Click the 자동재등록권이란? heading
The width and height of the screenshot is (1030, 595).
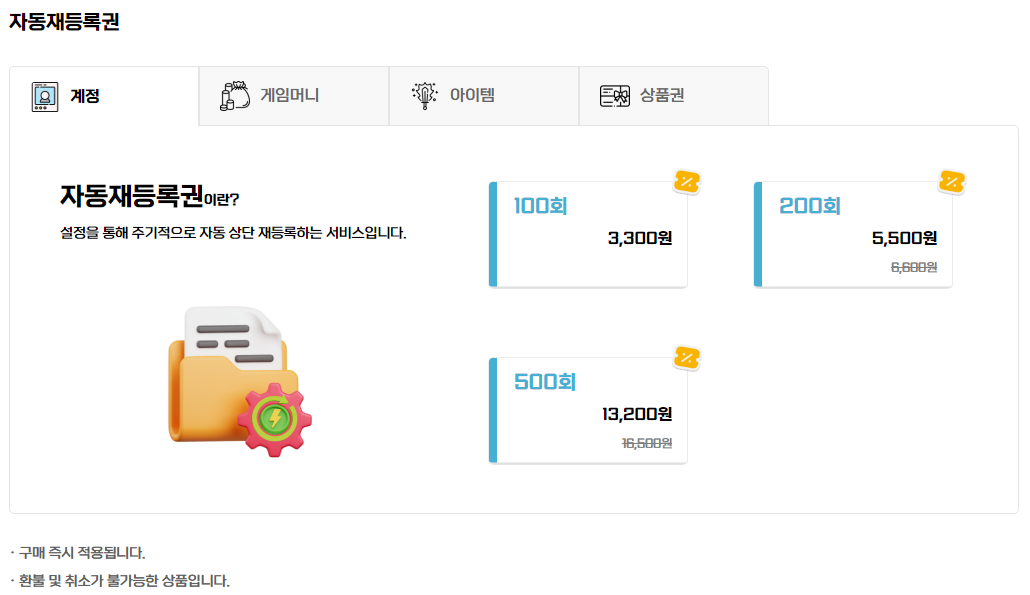[150, 196]
